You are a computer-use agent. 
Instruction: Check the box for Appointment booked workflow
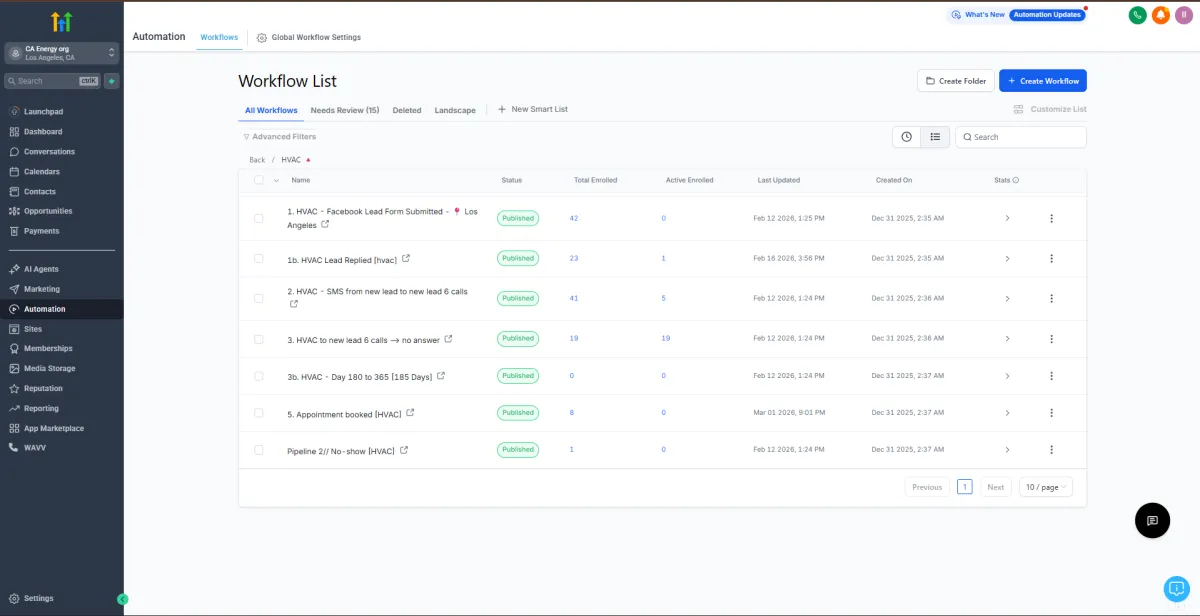pos(259,413)
